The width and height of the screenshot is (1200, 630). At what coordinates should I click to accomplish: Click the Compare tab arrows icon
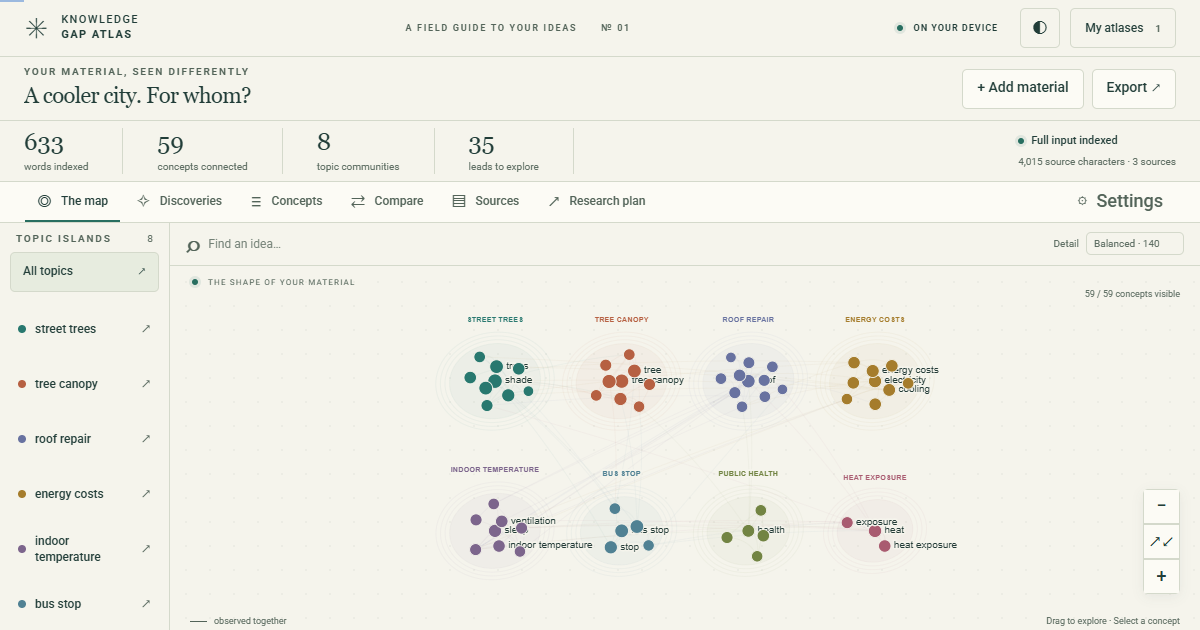[358, 201]
